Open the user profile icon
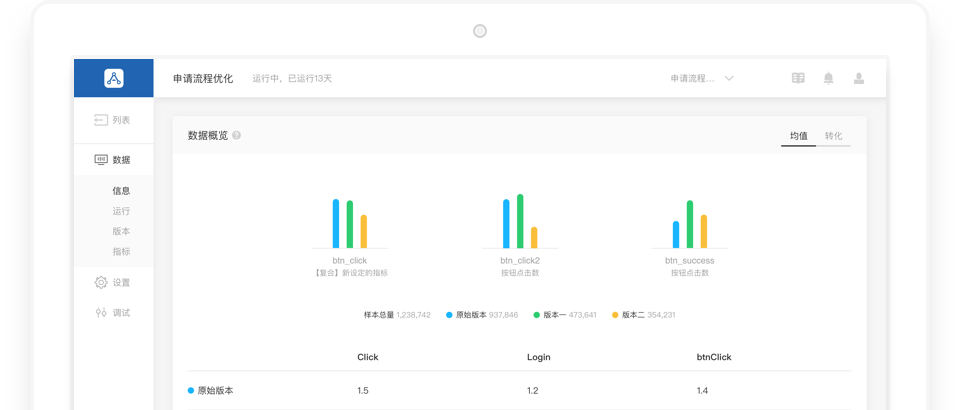960x410 pixels. pyautogui.click(x=859, y=78)
